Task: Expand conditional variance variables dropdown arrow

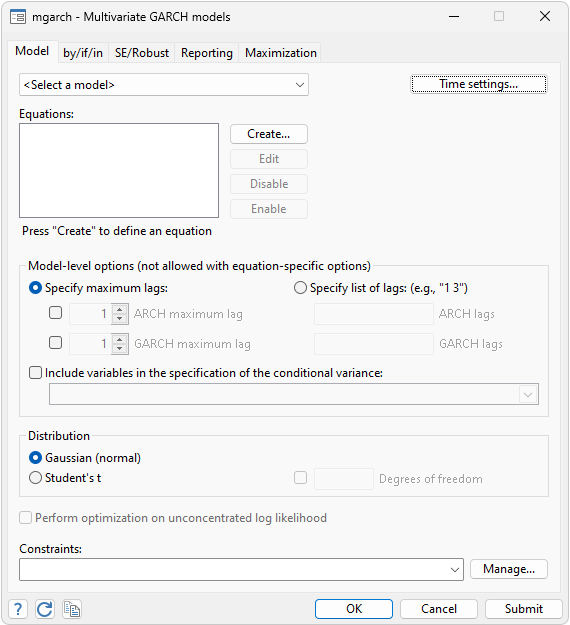Action: click(x=528, y=394)
